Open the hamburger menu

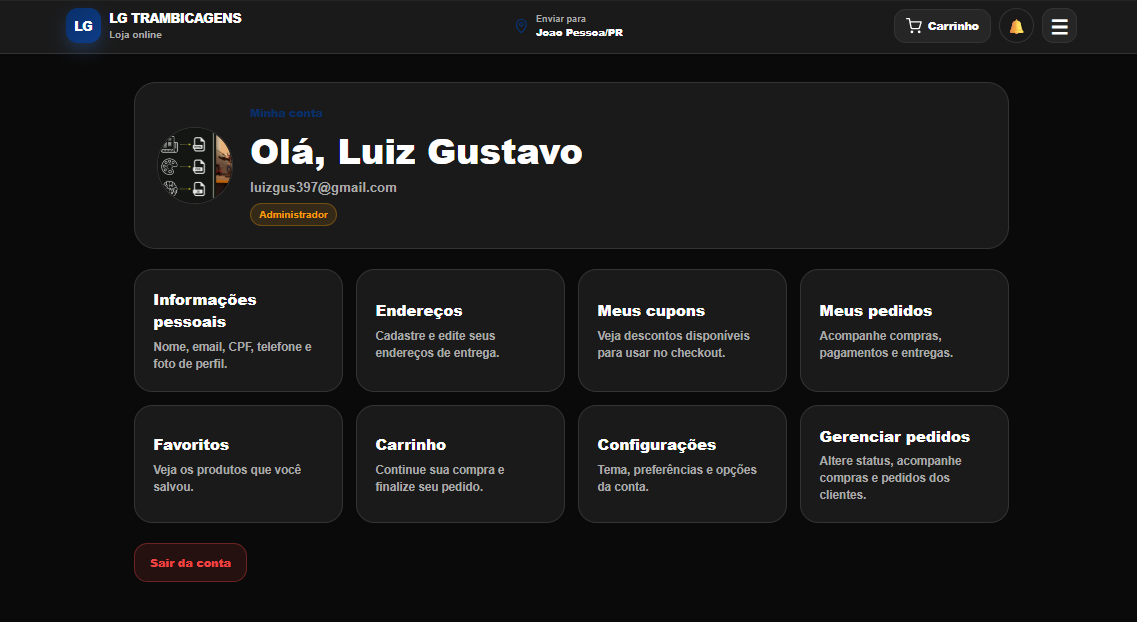(x=1059, y=26)
